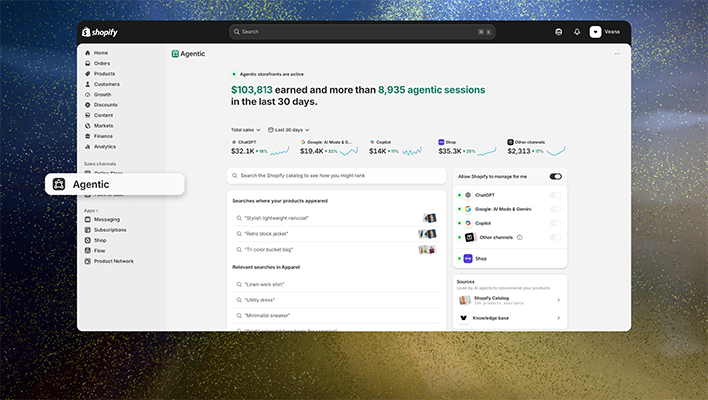This screenshot has height=400, width=708.
Task: Click the purple Shop channel icon in the channel list
Action: point(468,259)
